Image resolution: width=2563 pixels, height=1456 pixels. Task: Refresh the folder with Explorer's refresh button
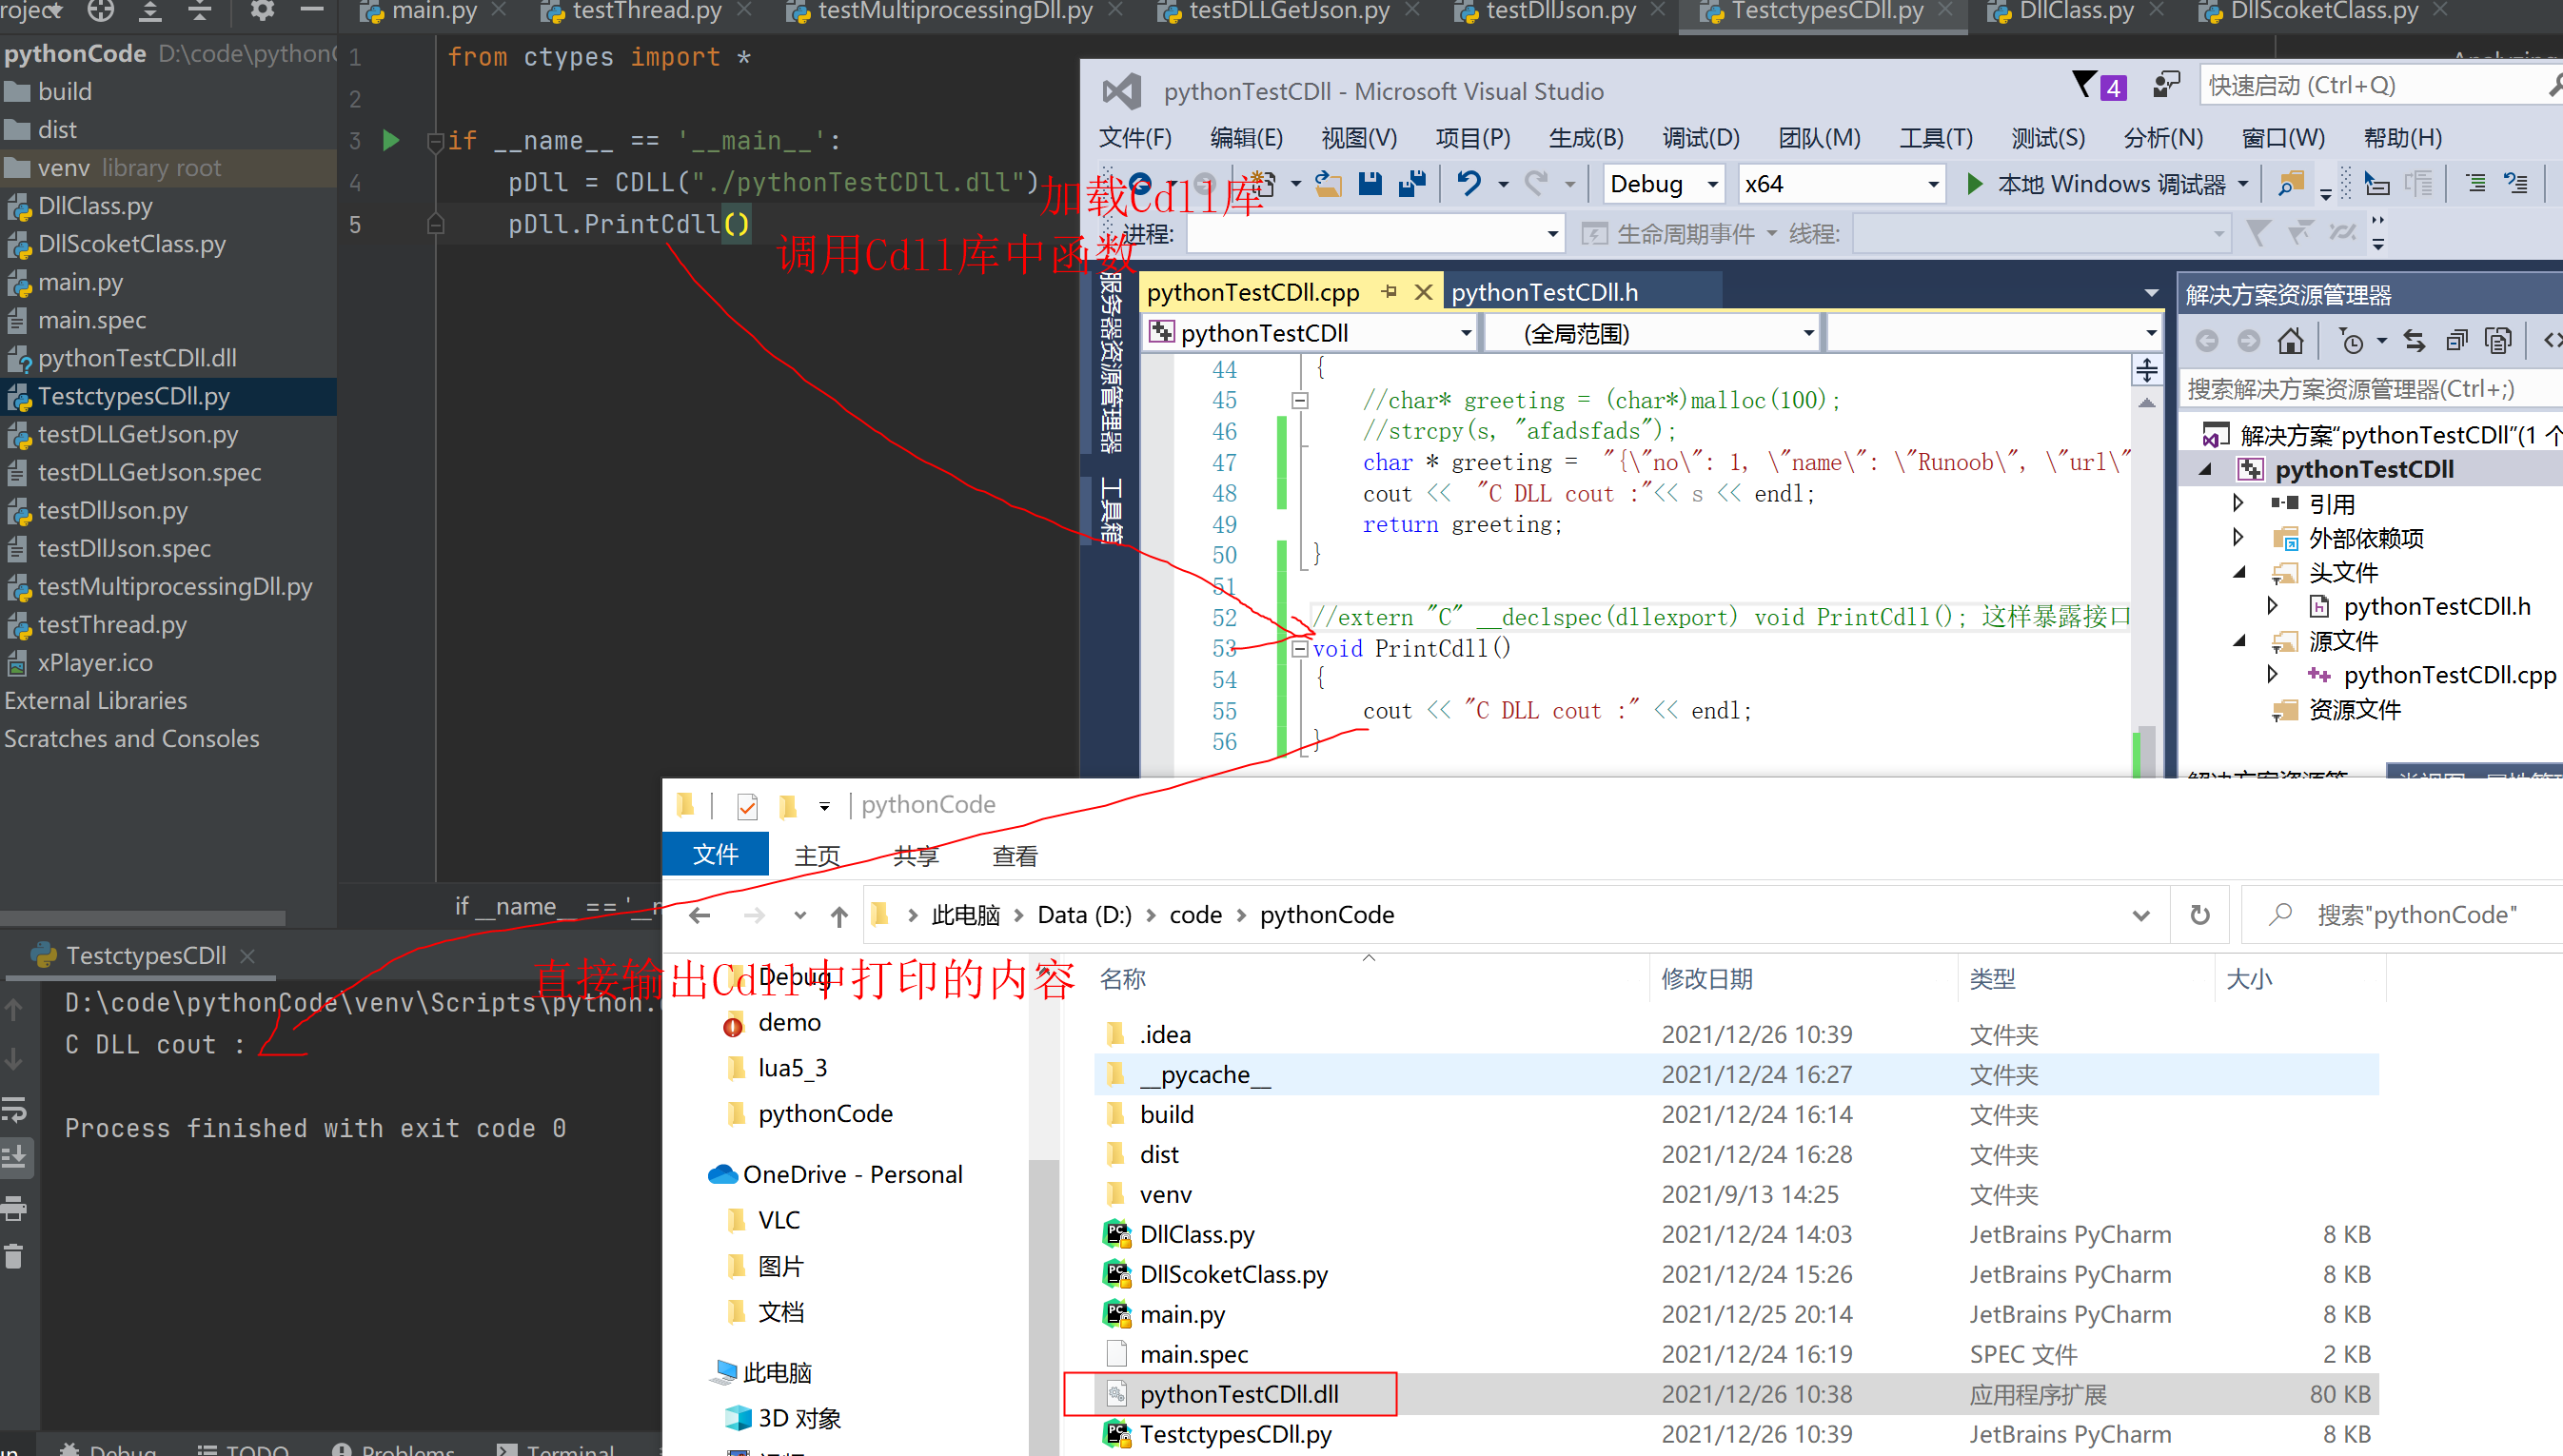pyautogui.click(x=2200, y=914)
